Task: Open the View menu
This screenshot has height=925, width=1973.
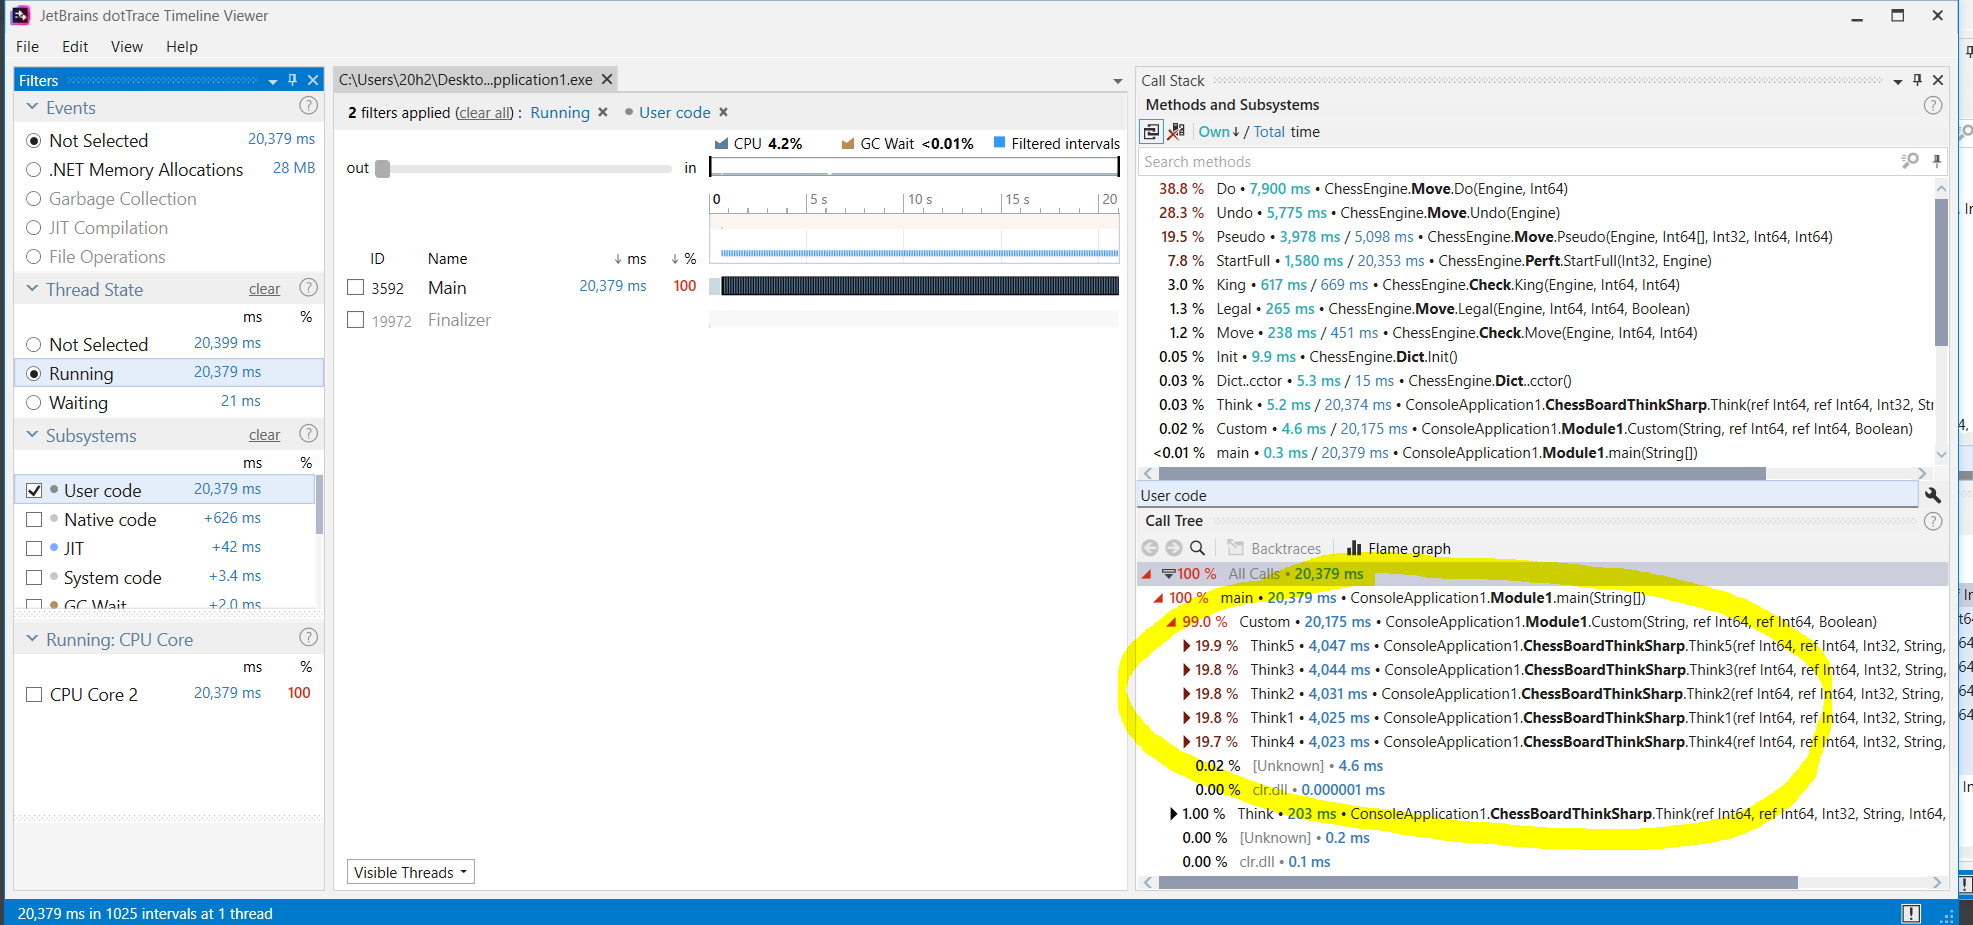Action: 127,47
